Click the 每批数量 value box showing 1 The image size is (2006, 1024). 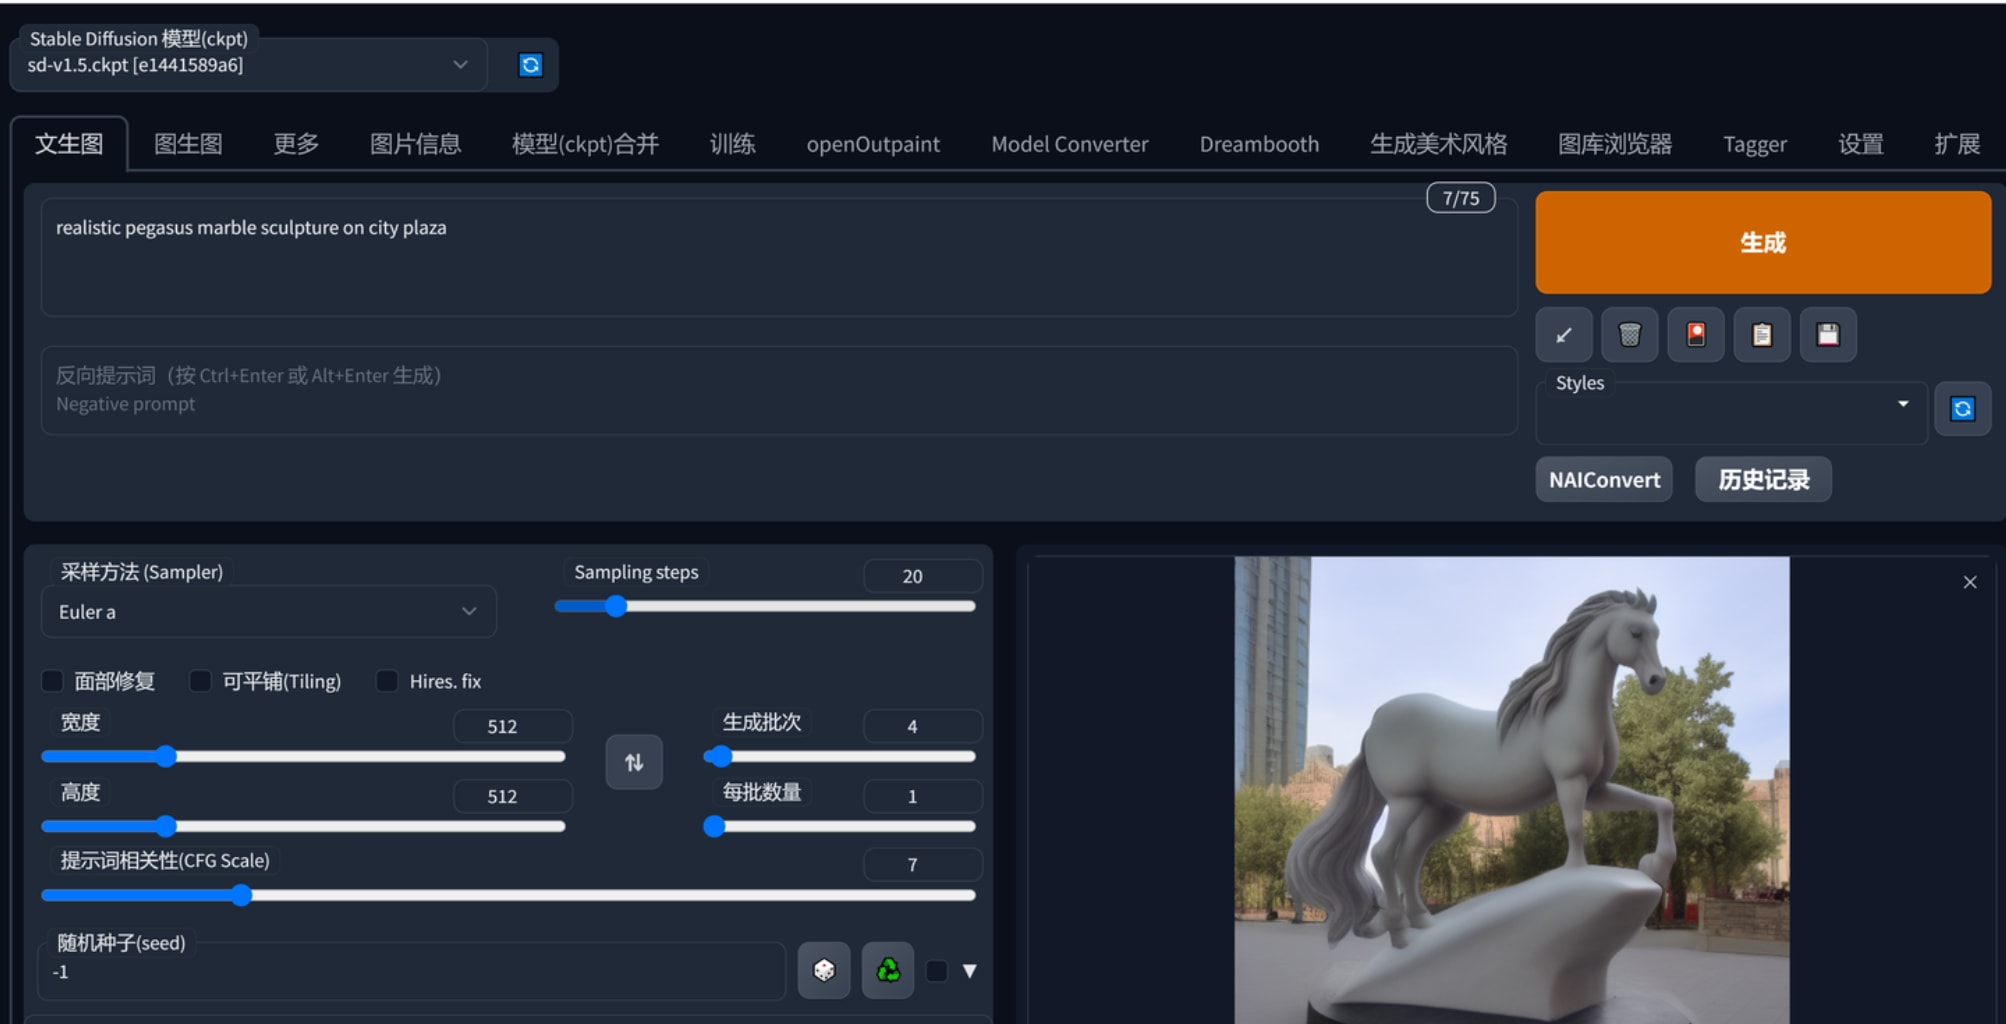pos(922,796)
